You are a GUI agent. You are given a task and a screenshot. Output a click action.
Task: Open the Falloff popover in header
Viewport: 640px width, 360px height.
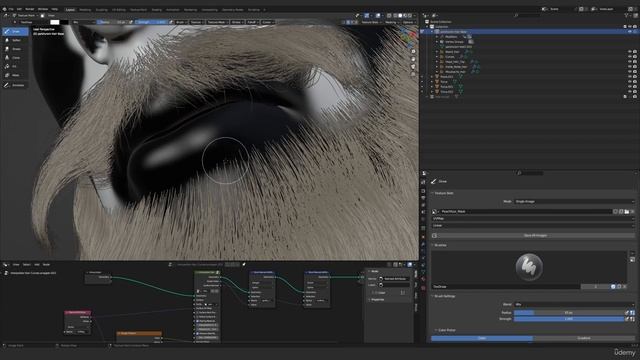click(x=253, y=22)
